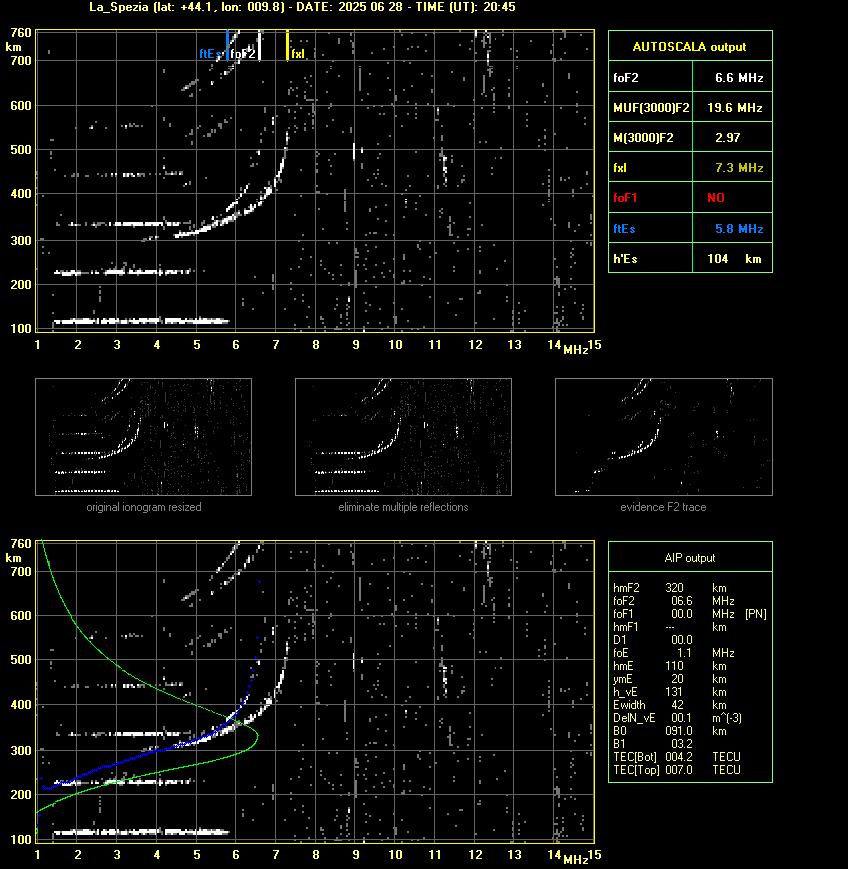Click the Ewidth value '42' in AIP output
Image resolution: width=848 pixels, height=869 pixels.
click(677, 705)
